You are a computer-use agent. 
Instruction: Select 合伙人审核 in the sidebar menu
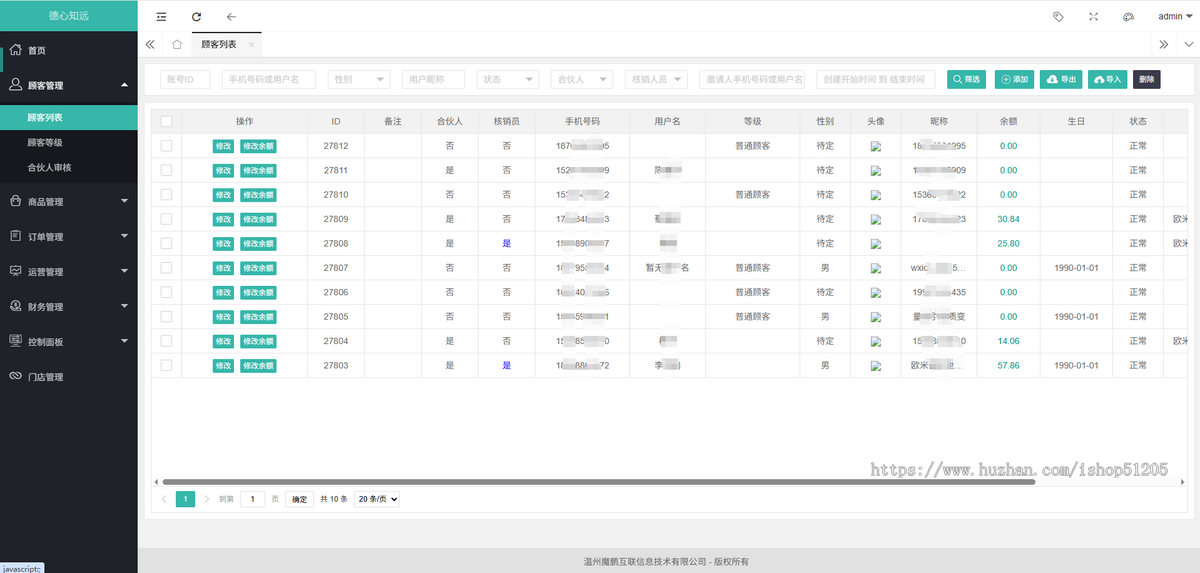(x=49, y=168)
